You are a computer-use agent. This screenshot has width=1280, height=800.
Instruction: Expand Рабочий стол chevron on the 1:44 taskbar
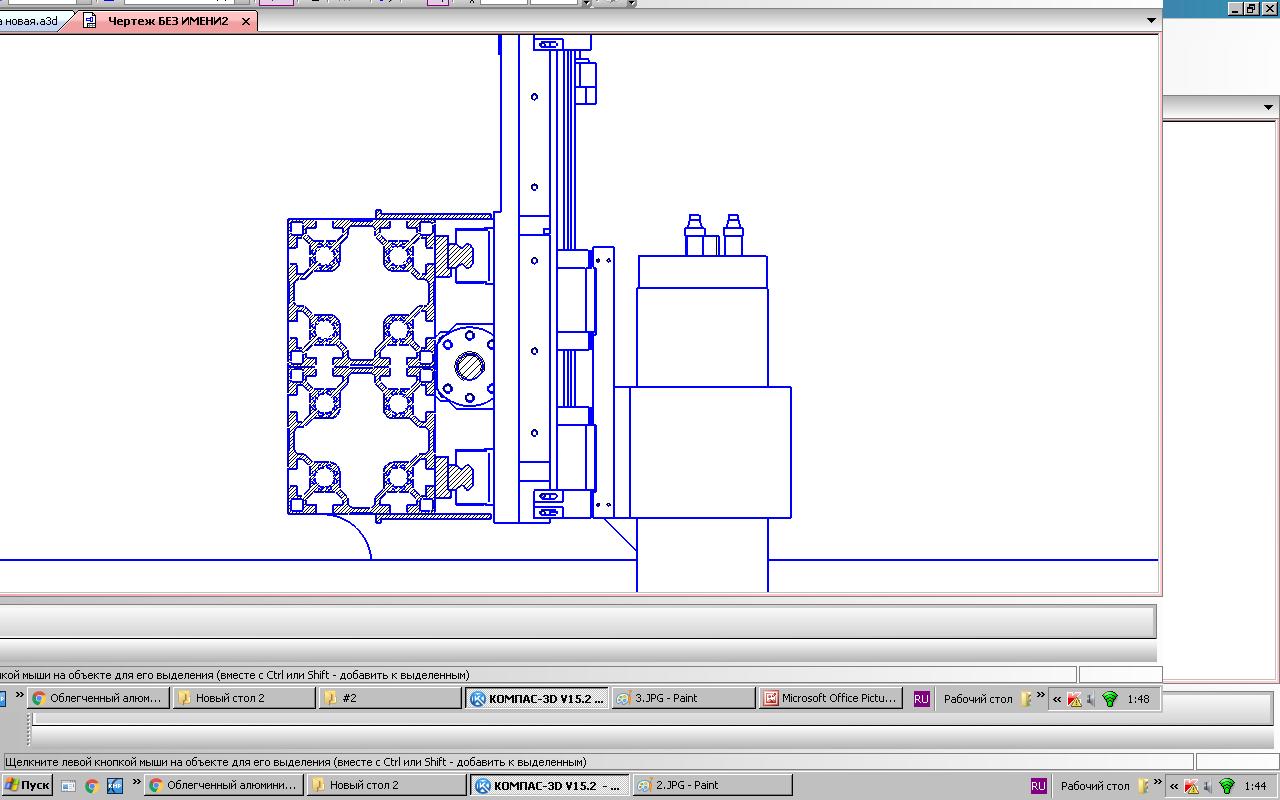pyautogui.click(x=1156, y=782)
